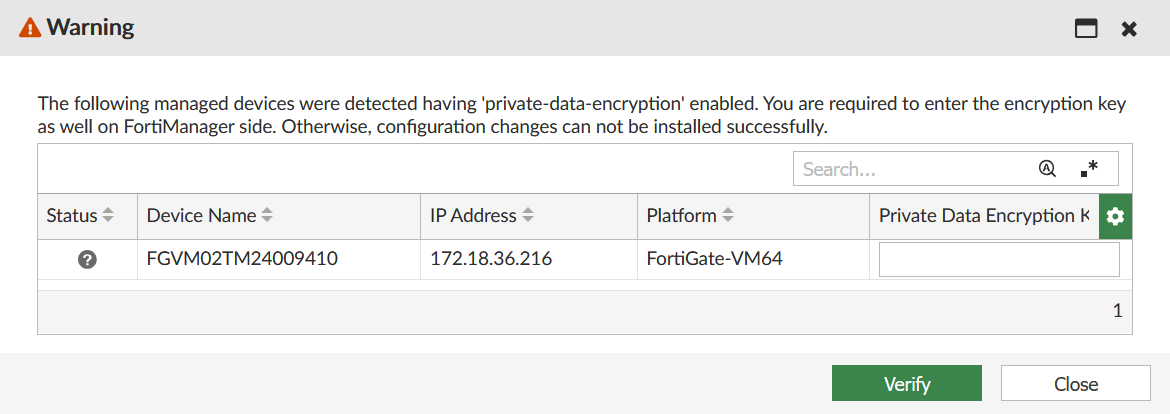Click the unknown status question-mark icon
This screenshot has height=414, width=1170.
pyautogui.click(x=87, y=260)
